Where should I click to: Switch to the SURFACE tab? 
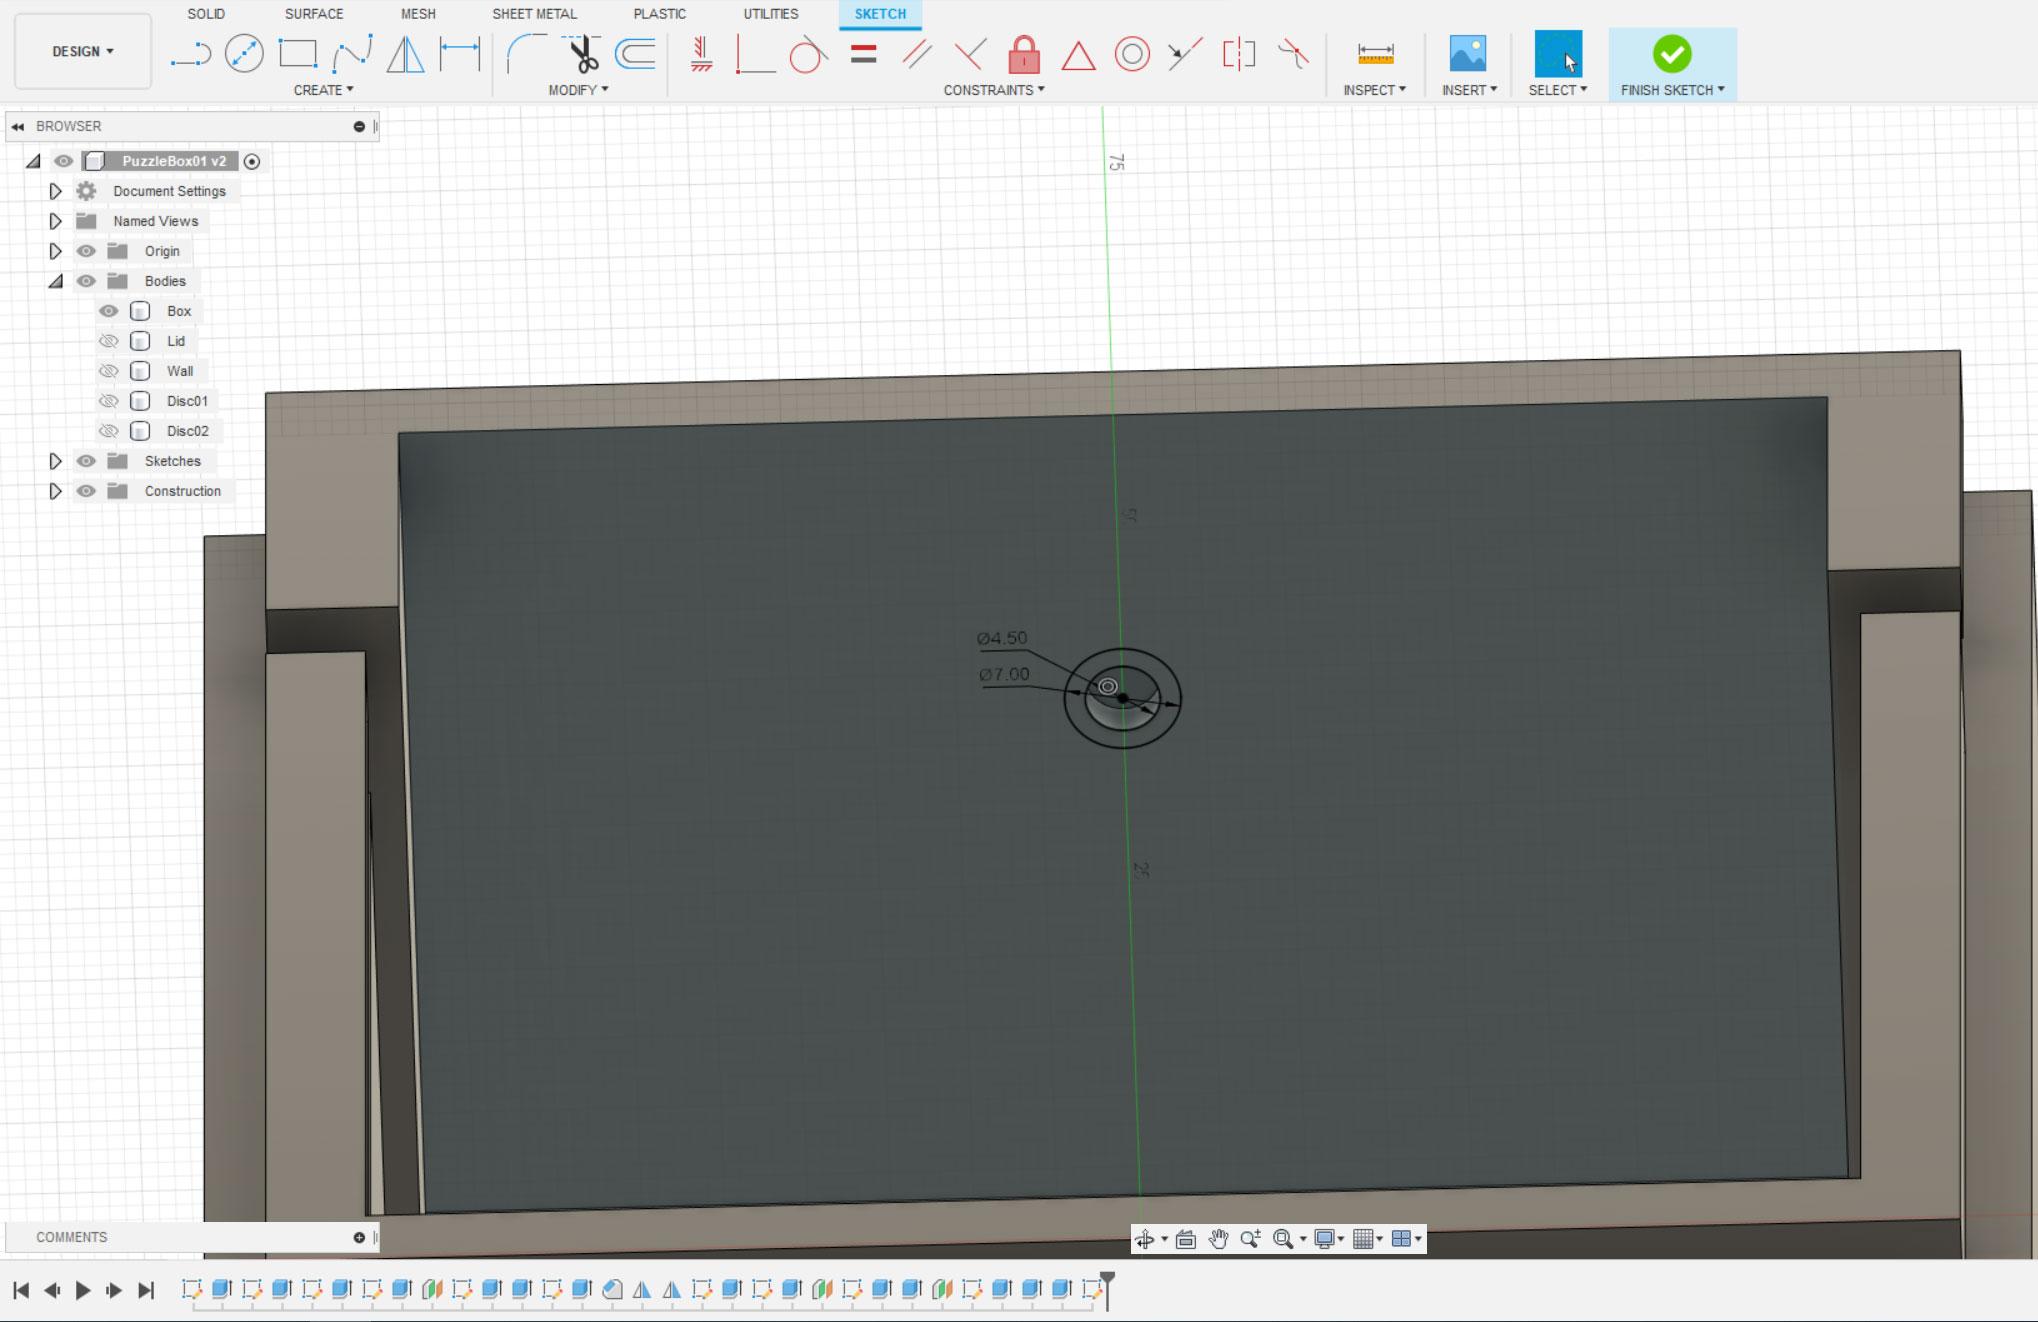(313, 14)
